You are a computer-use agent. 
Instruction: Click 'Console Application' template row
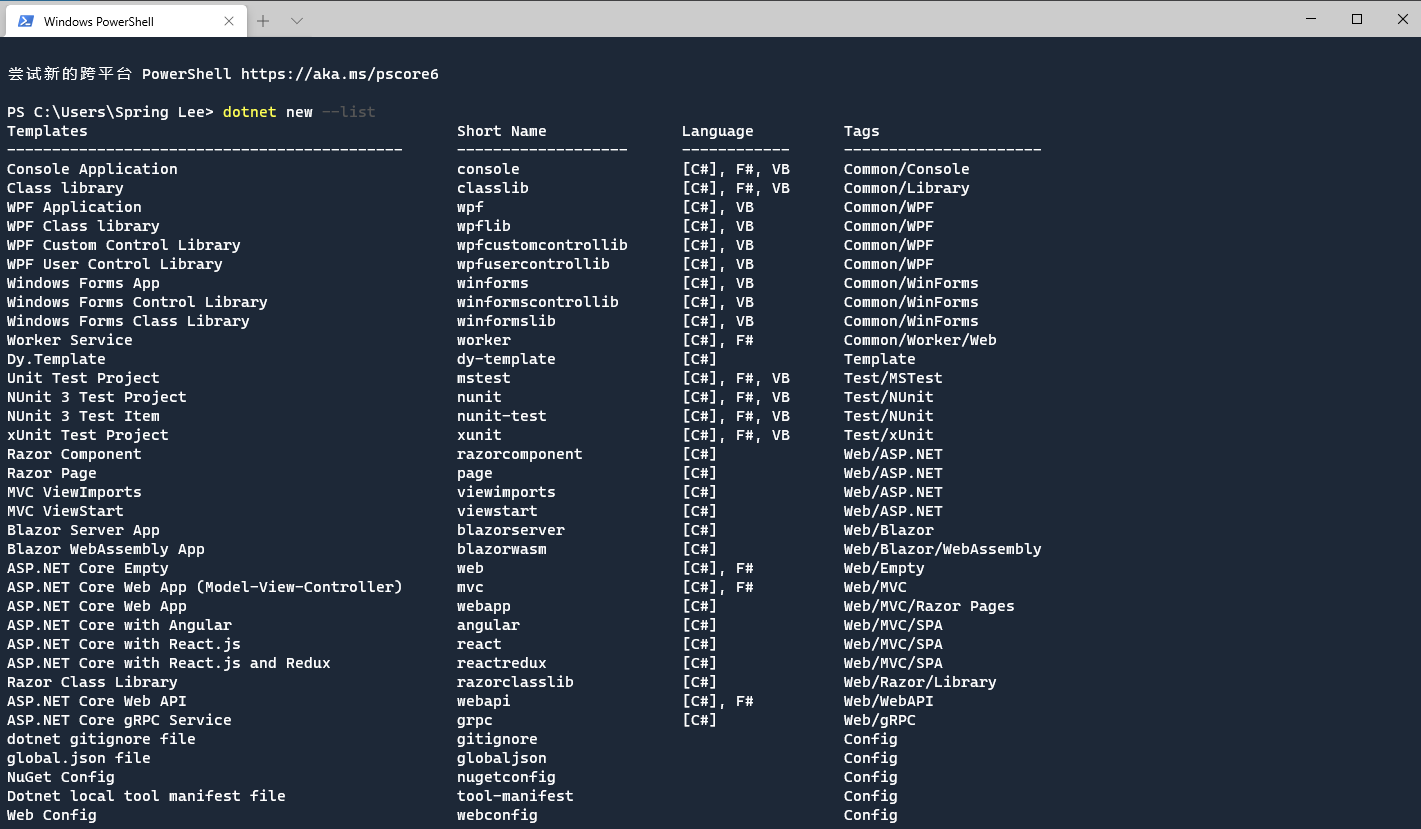(x=92, y=169)
